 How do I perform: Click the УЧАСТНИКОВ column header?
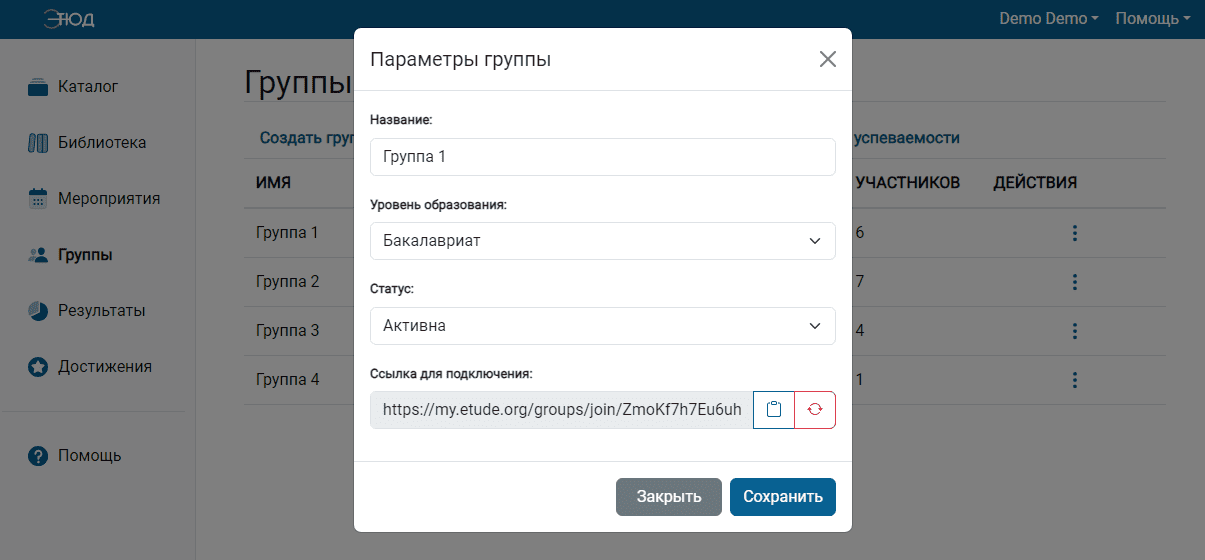click(x=908, y=183)
